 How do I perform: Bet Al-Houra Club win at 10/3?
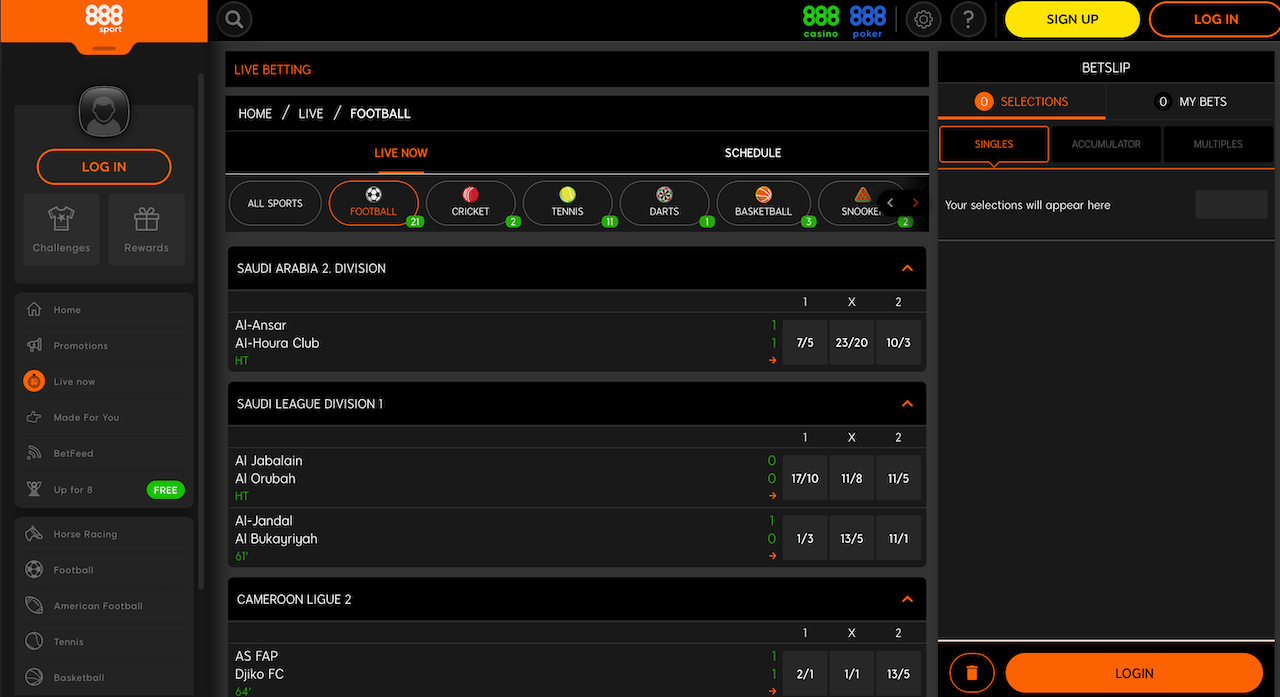click(898, 342)
